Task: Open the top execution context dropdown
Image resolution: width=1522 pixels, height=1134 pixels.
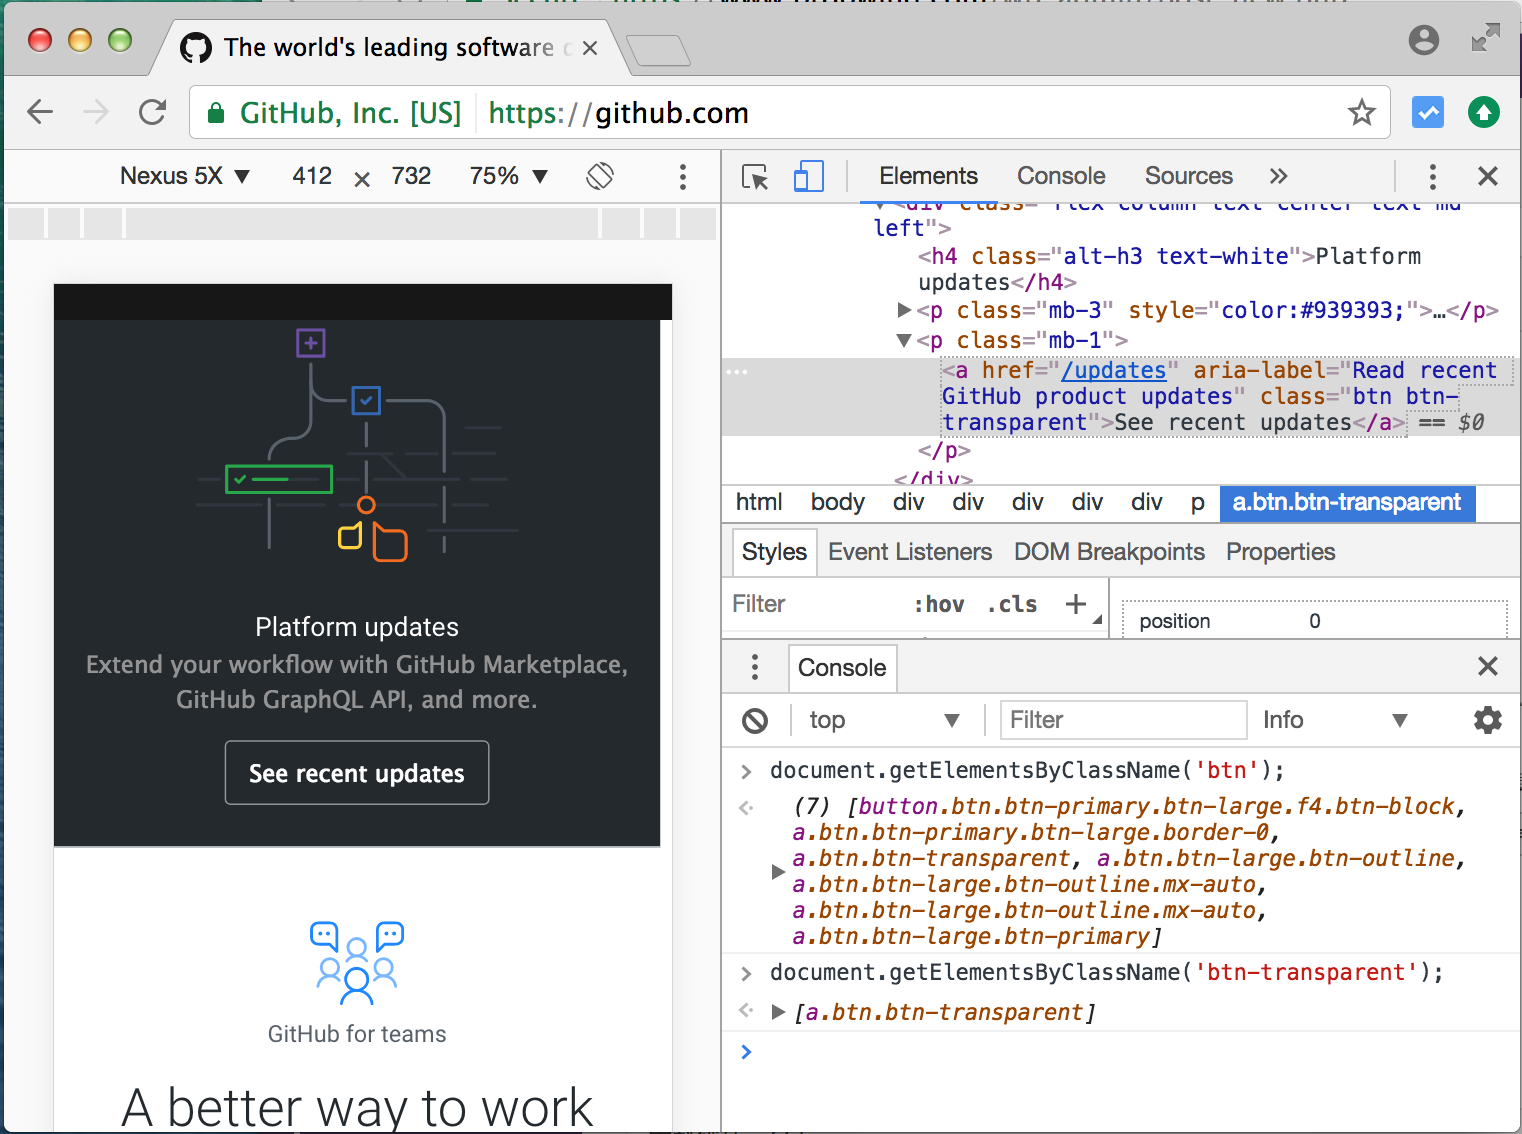Action: [x=884, y=720]
